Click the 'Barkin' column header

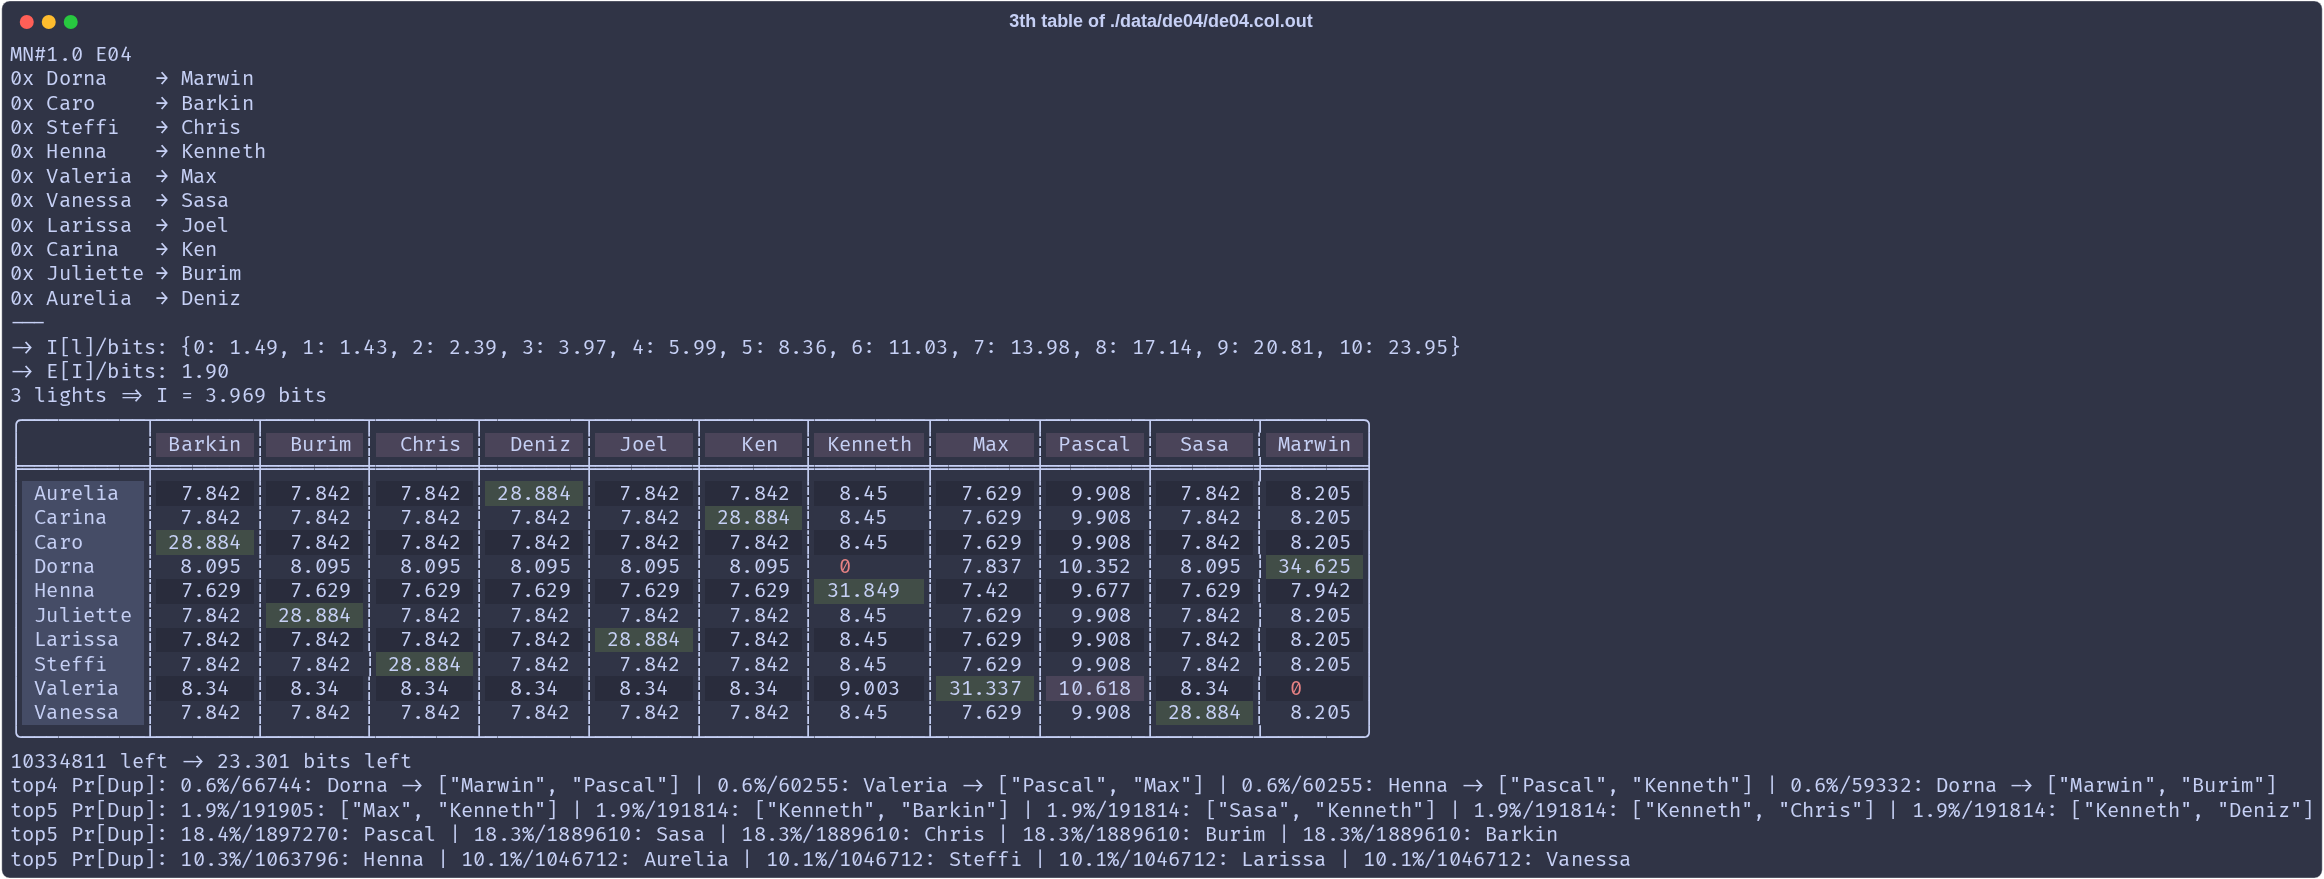coord(205,445)
